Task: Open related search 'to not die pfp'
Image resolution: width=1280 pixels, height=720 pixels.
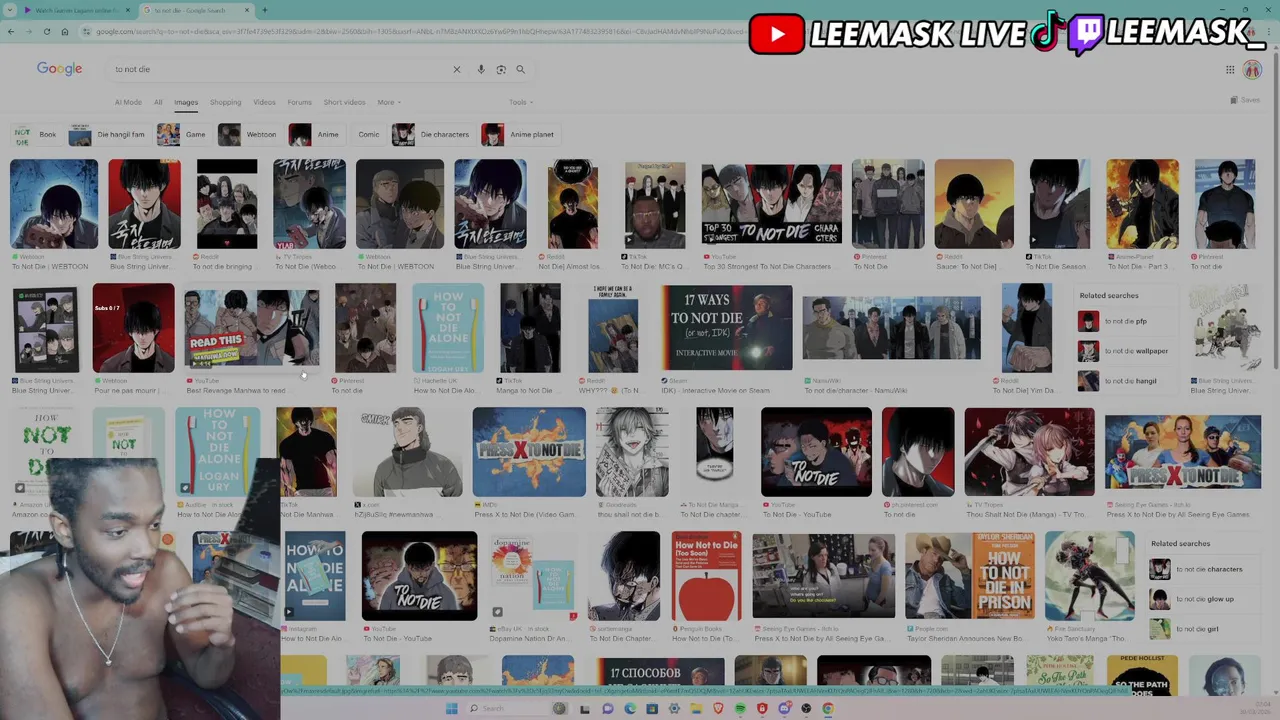Action: 1126,321
